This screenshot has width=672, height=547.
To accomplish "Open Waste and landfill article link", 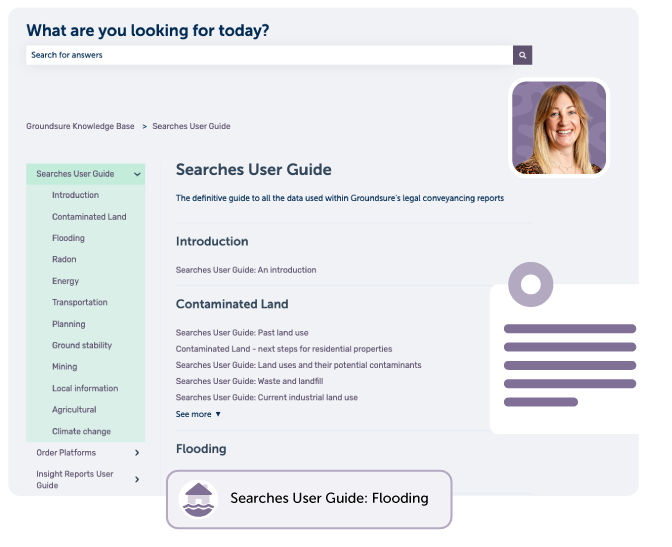I will coord(249,381).
